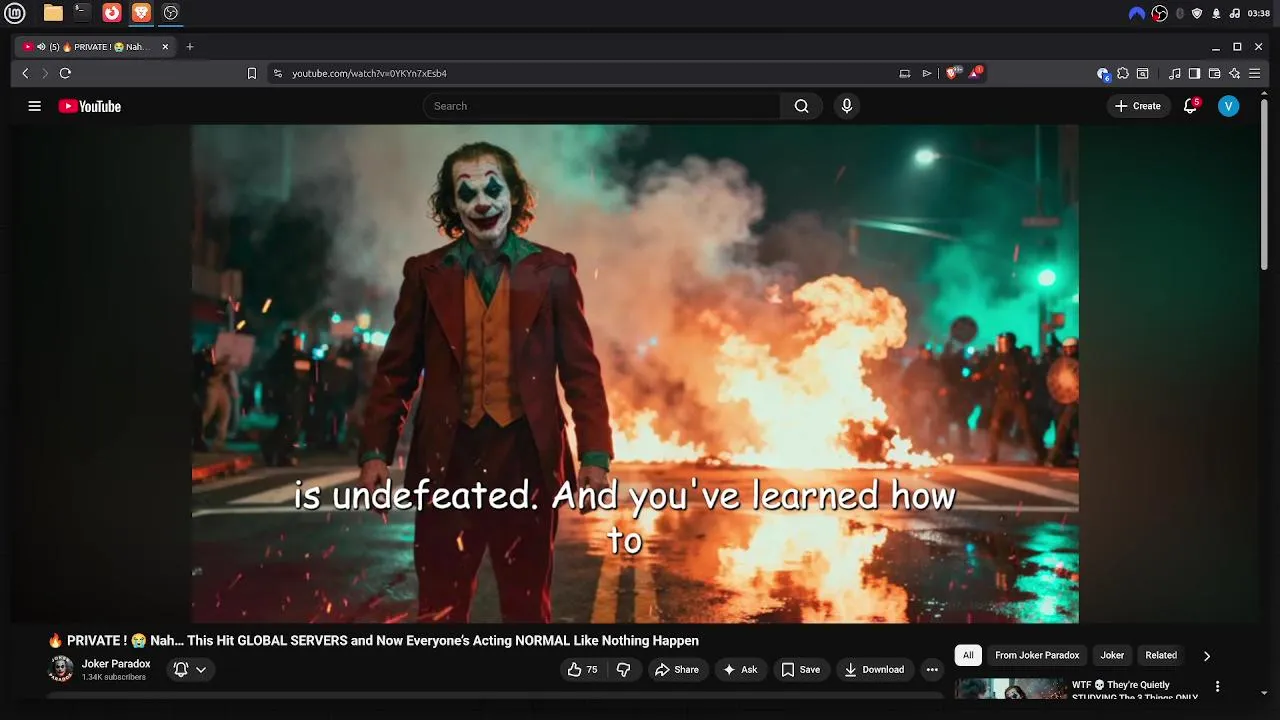This screenshot has width=1280, height=720.
Task: Open the shield security tray icon
Action: 1197,13
